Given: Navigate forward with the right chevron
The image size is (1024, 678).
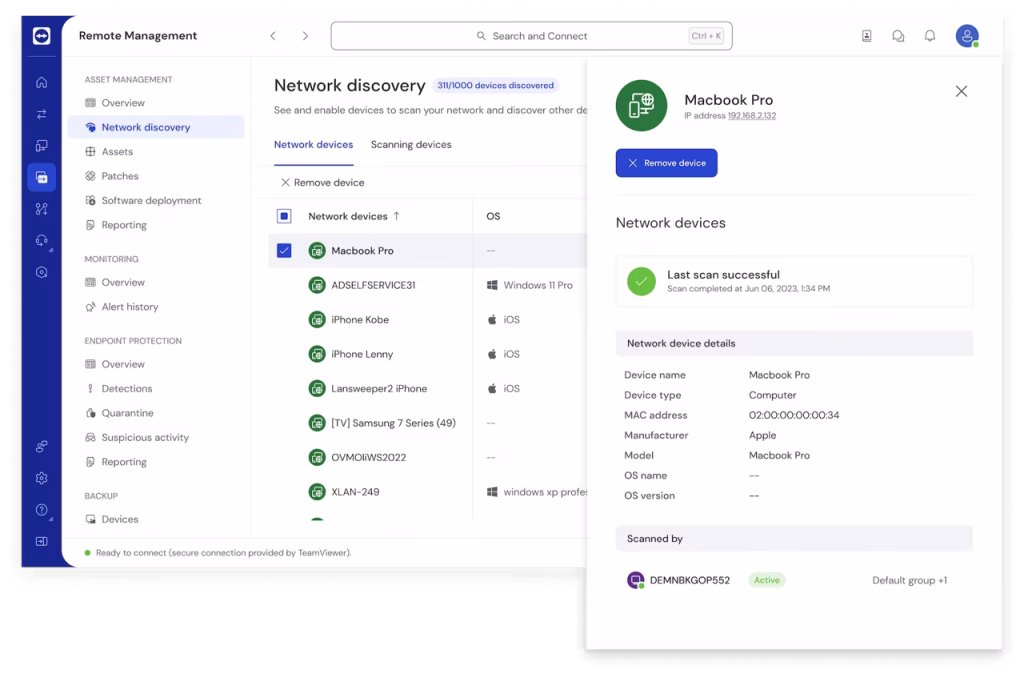Looking at the screenshot, I should pos(305,36).
